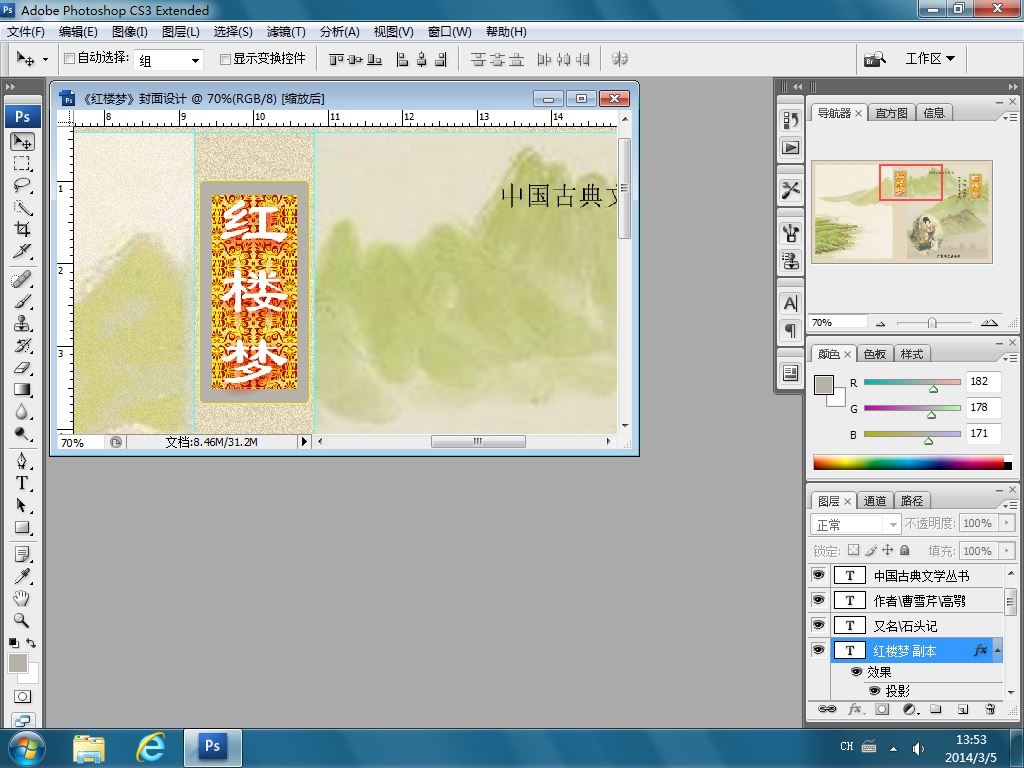Toggle the lock all padlock icon
The height and width of the screenshot is (768, 1024).
904,550
